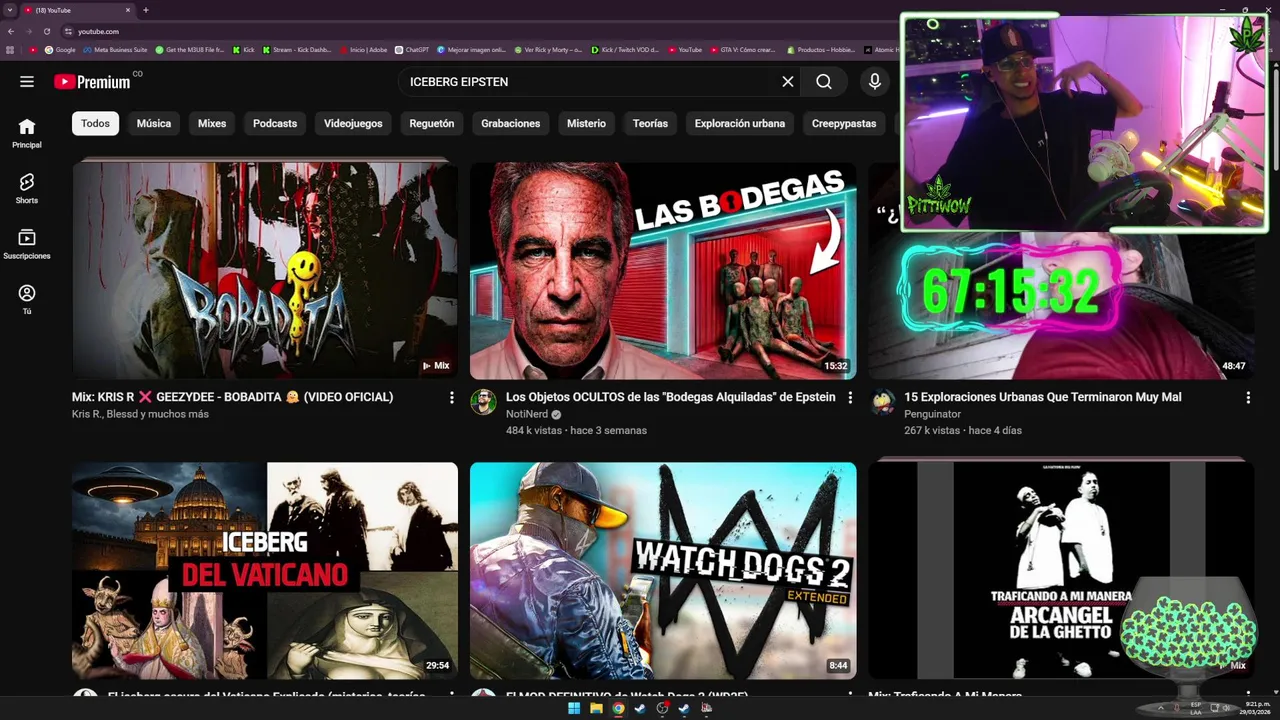Click the ICEBERG EIPSTEN search field

click(590, 82)
